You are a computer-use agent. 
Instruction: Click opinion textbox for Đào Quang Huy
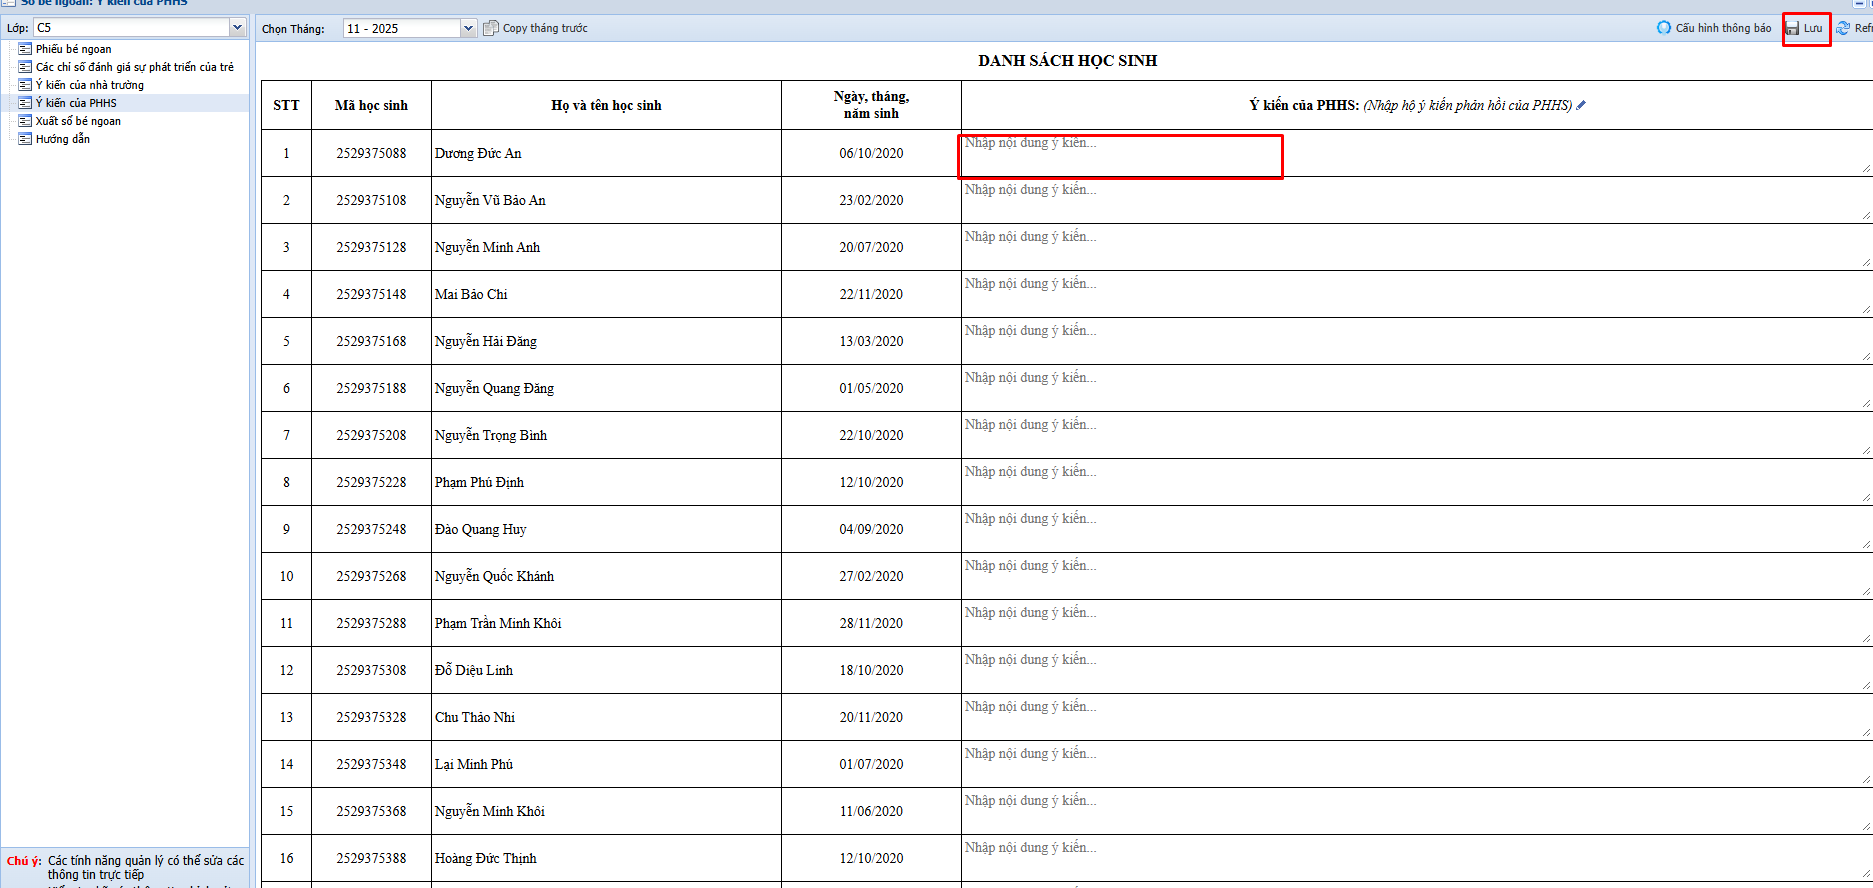(1417, 530)
